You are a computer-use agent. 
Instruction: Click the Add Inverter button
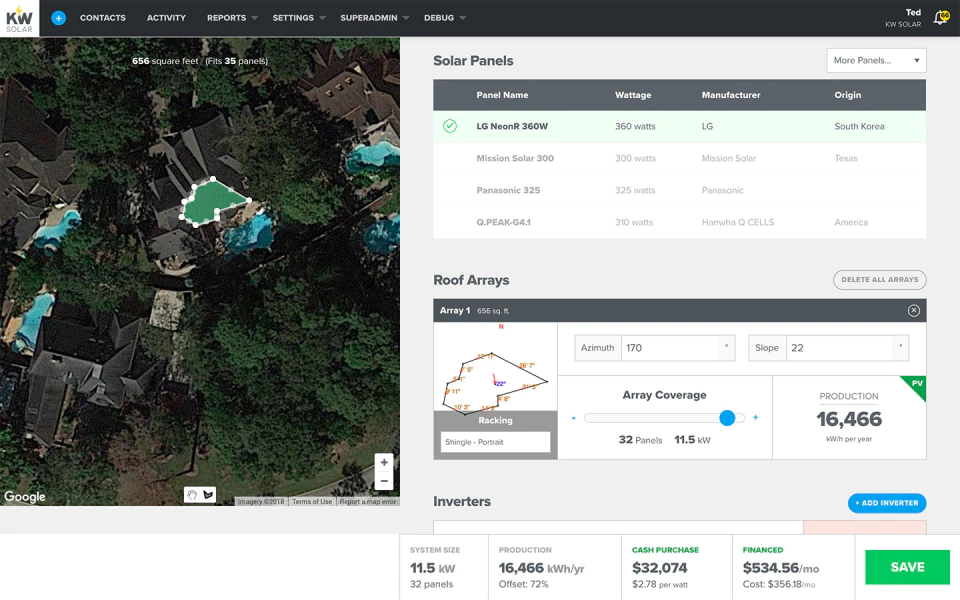pyautogui.click(x=887, y=503)
